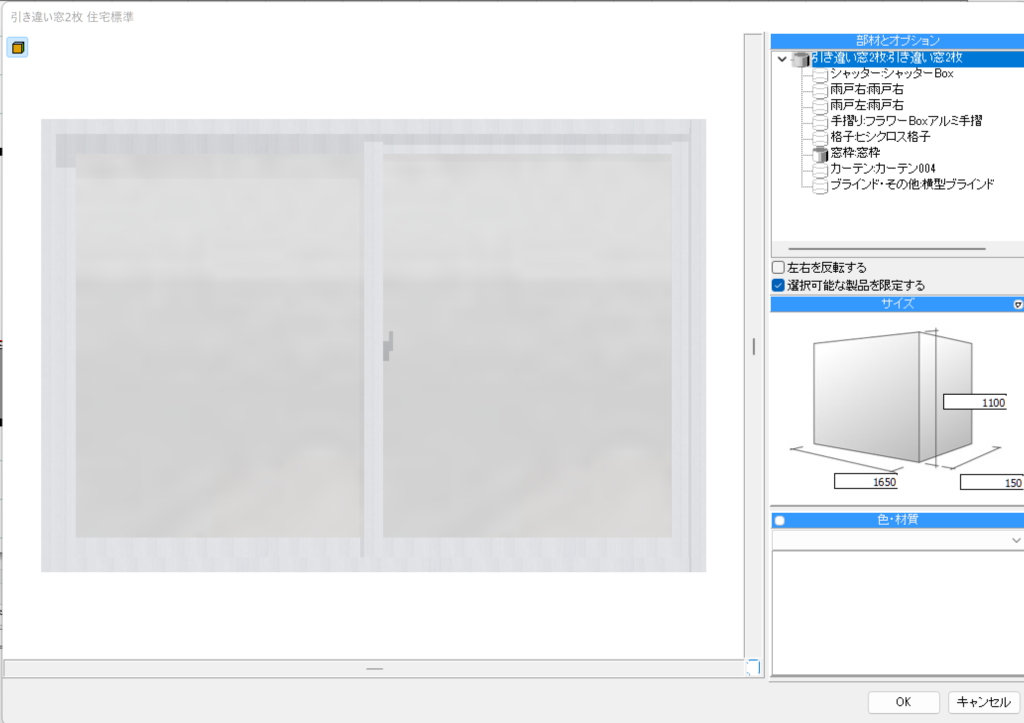Click the tree panel horizontal scrollbar
1024x723 pixels.
click(x=886, y=249)
